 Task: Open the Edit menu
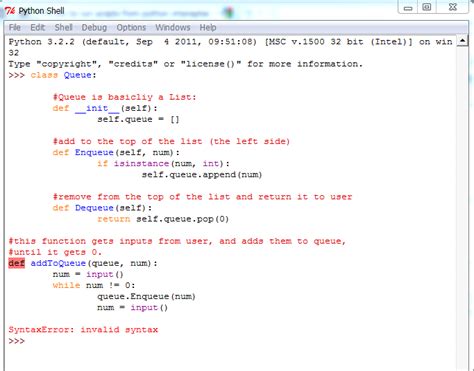pyautogui.click(x=37, y=27)
